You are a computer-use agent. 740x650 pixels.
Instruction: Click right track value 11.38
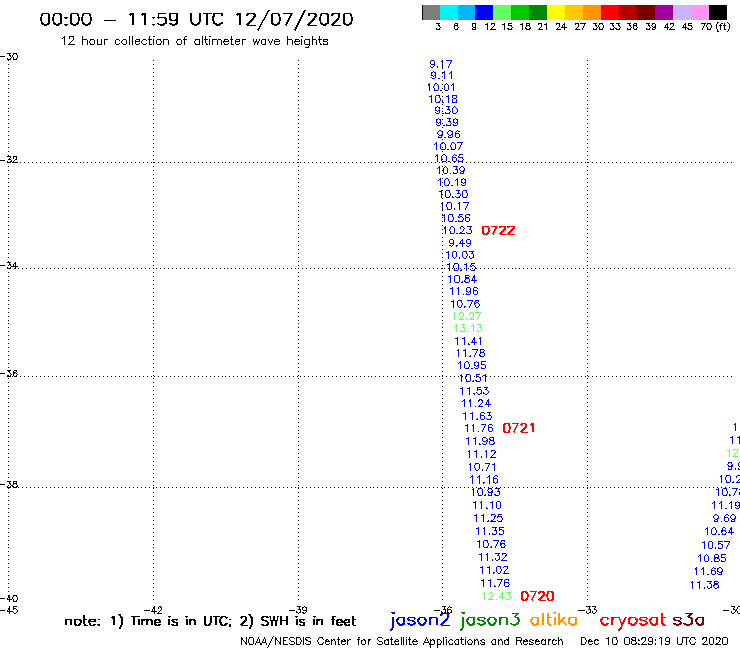pyautogui.click(x=705, y=585)
